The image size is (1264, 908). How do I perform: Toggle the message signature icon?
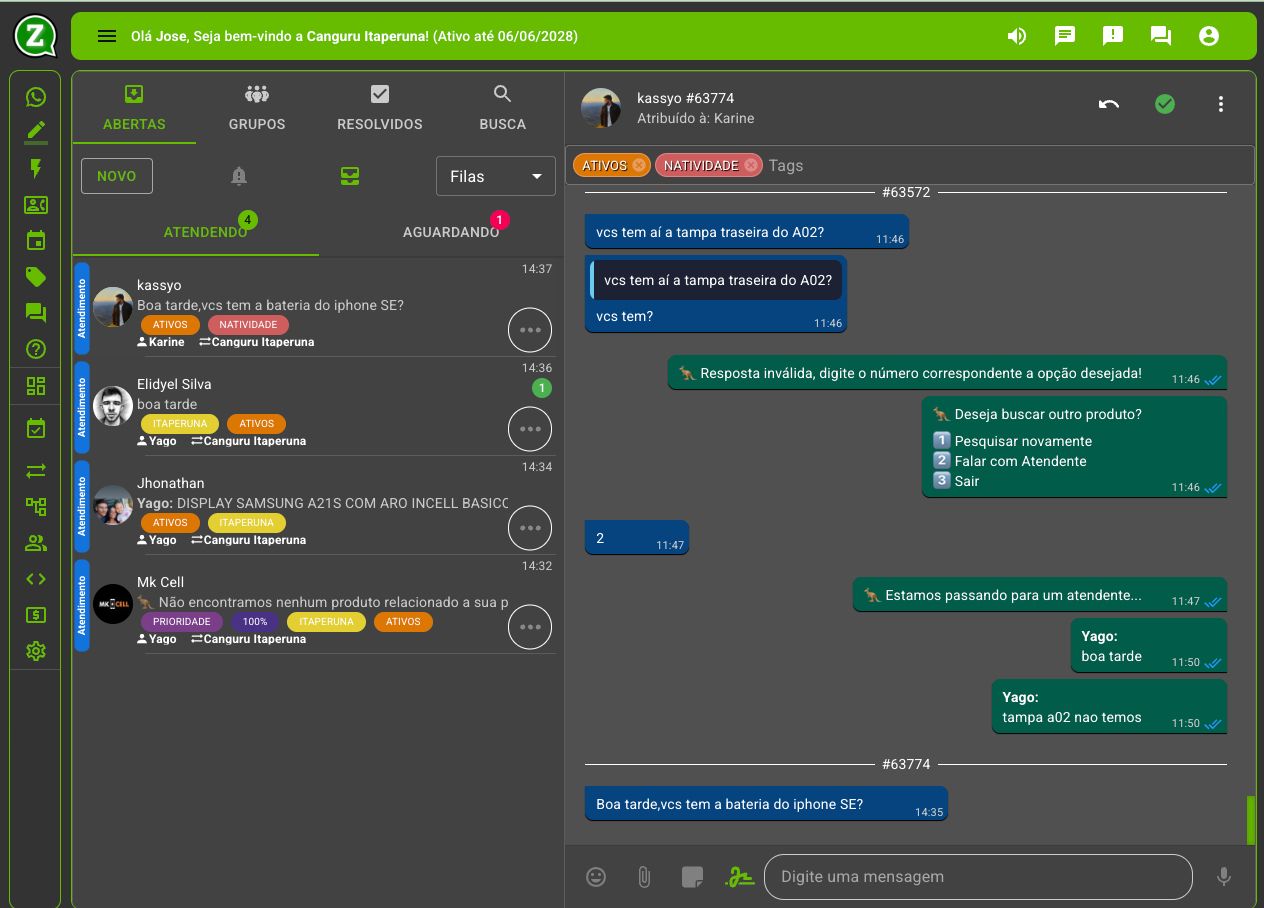pyautogui.click(x=740, y=877)
